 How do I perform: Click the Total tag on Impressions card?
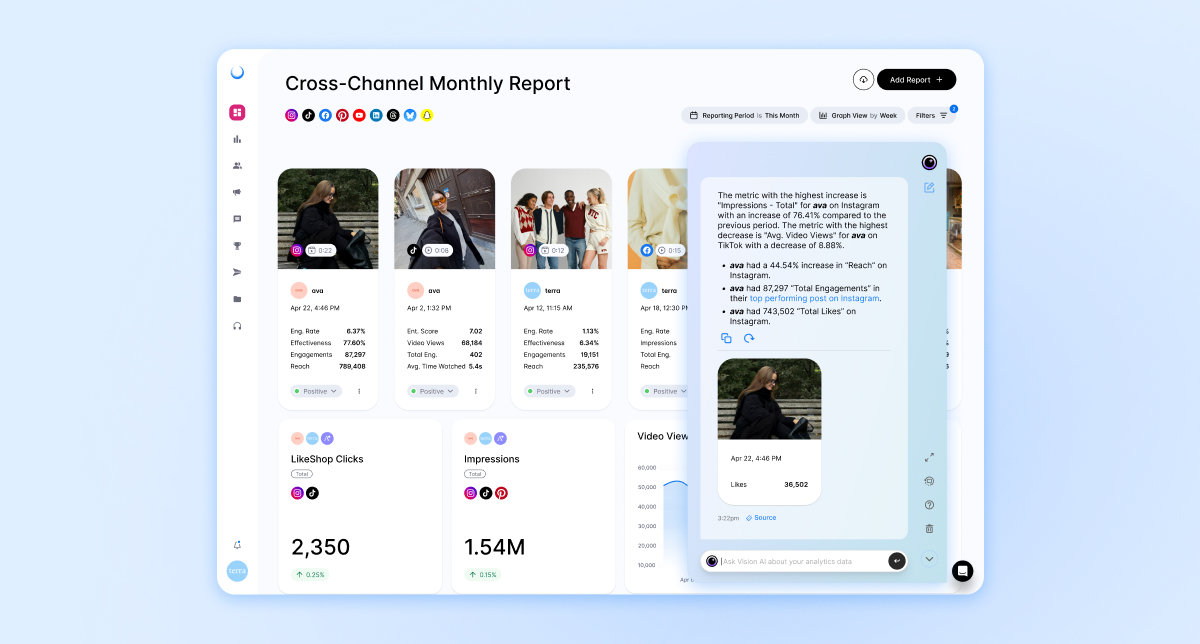(475, 474)
